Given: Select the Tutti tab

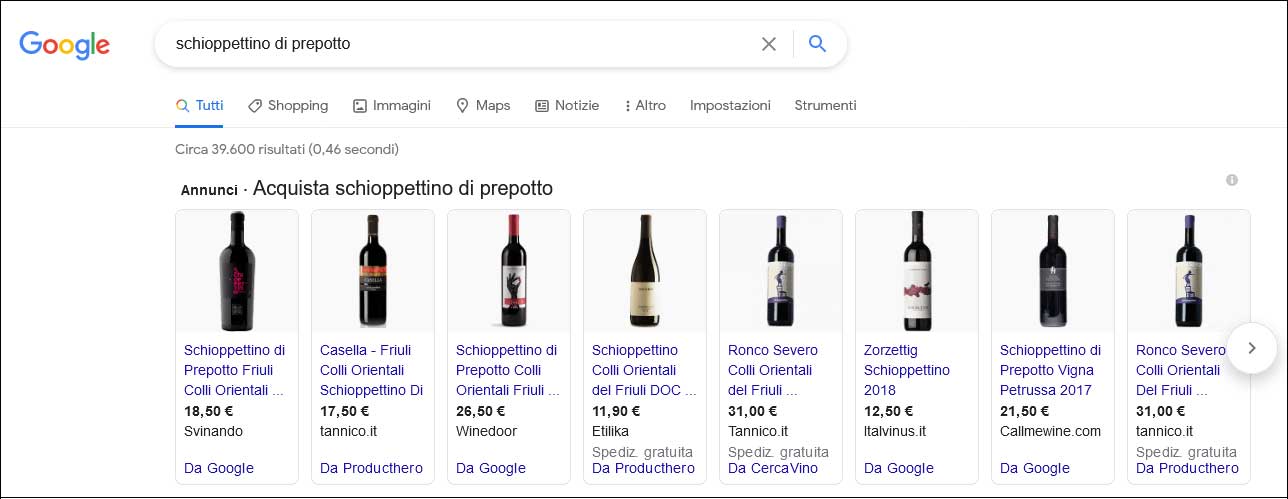Looking at the screenshot, I should (199, 105).
